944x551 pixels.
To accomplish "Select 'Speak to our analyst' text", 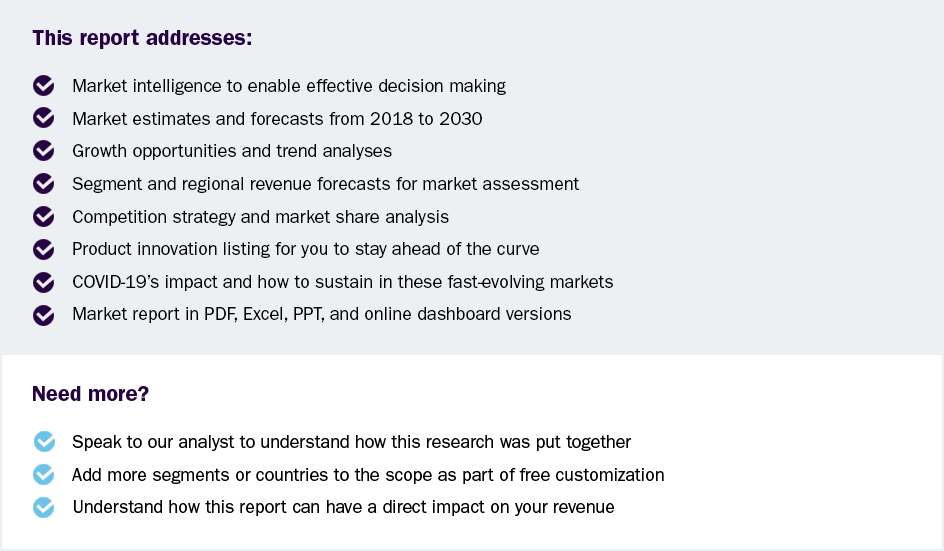I will (351, 442).
